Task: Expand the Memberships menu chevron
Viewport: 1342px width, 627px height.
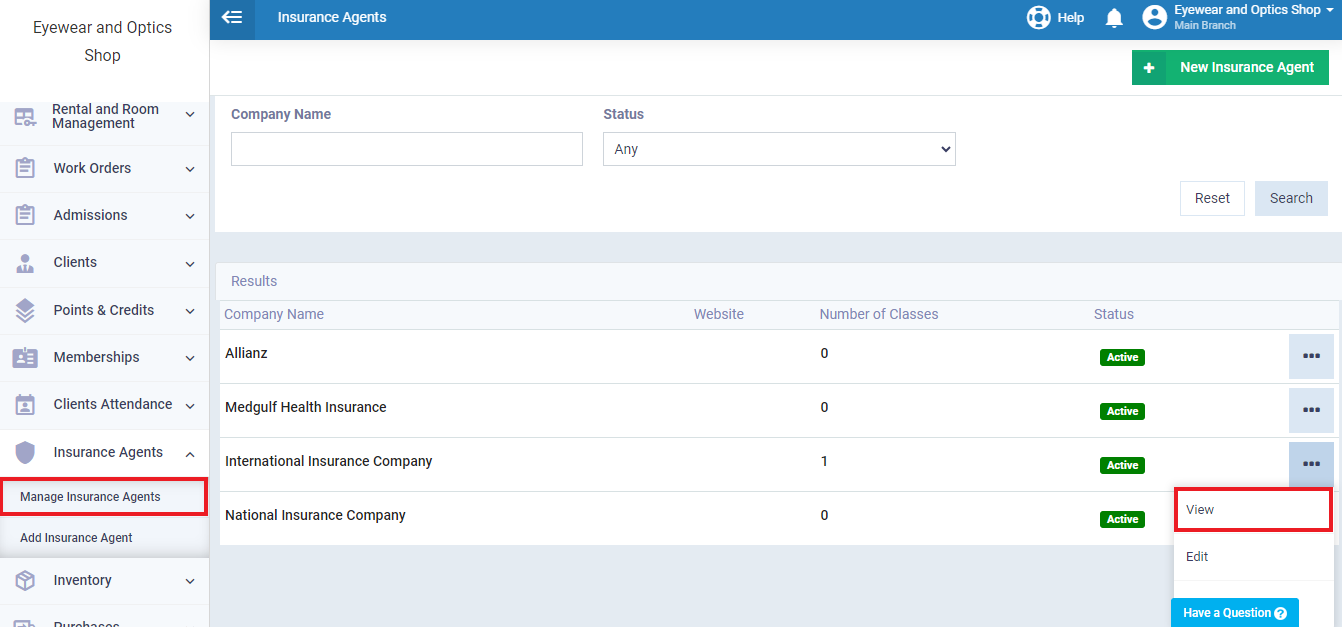Action: [190, 358]
